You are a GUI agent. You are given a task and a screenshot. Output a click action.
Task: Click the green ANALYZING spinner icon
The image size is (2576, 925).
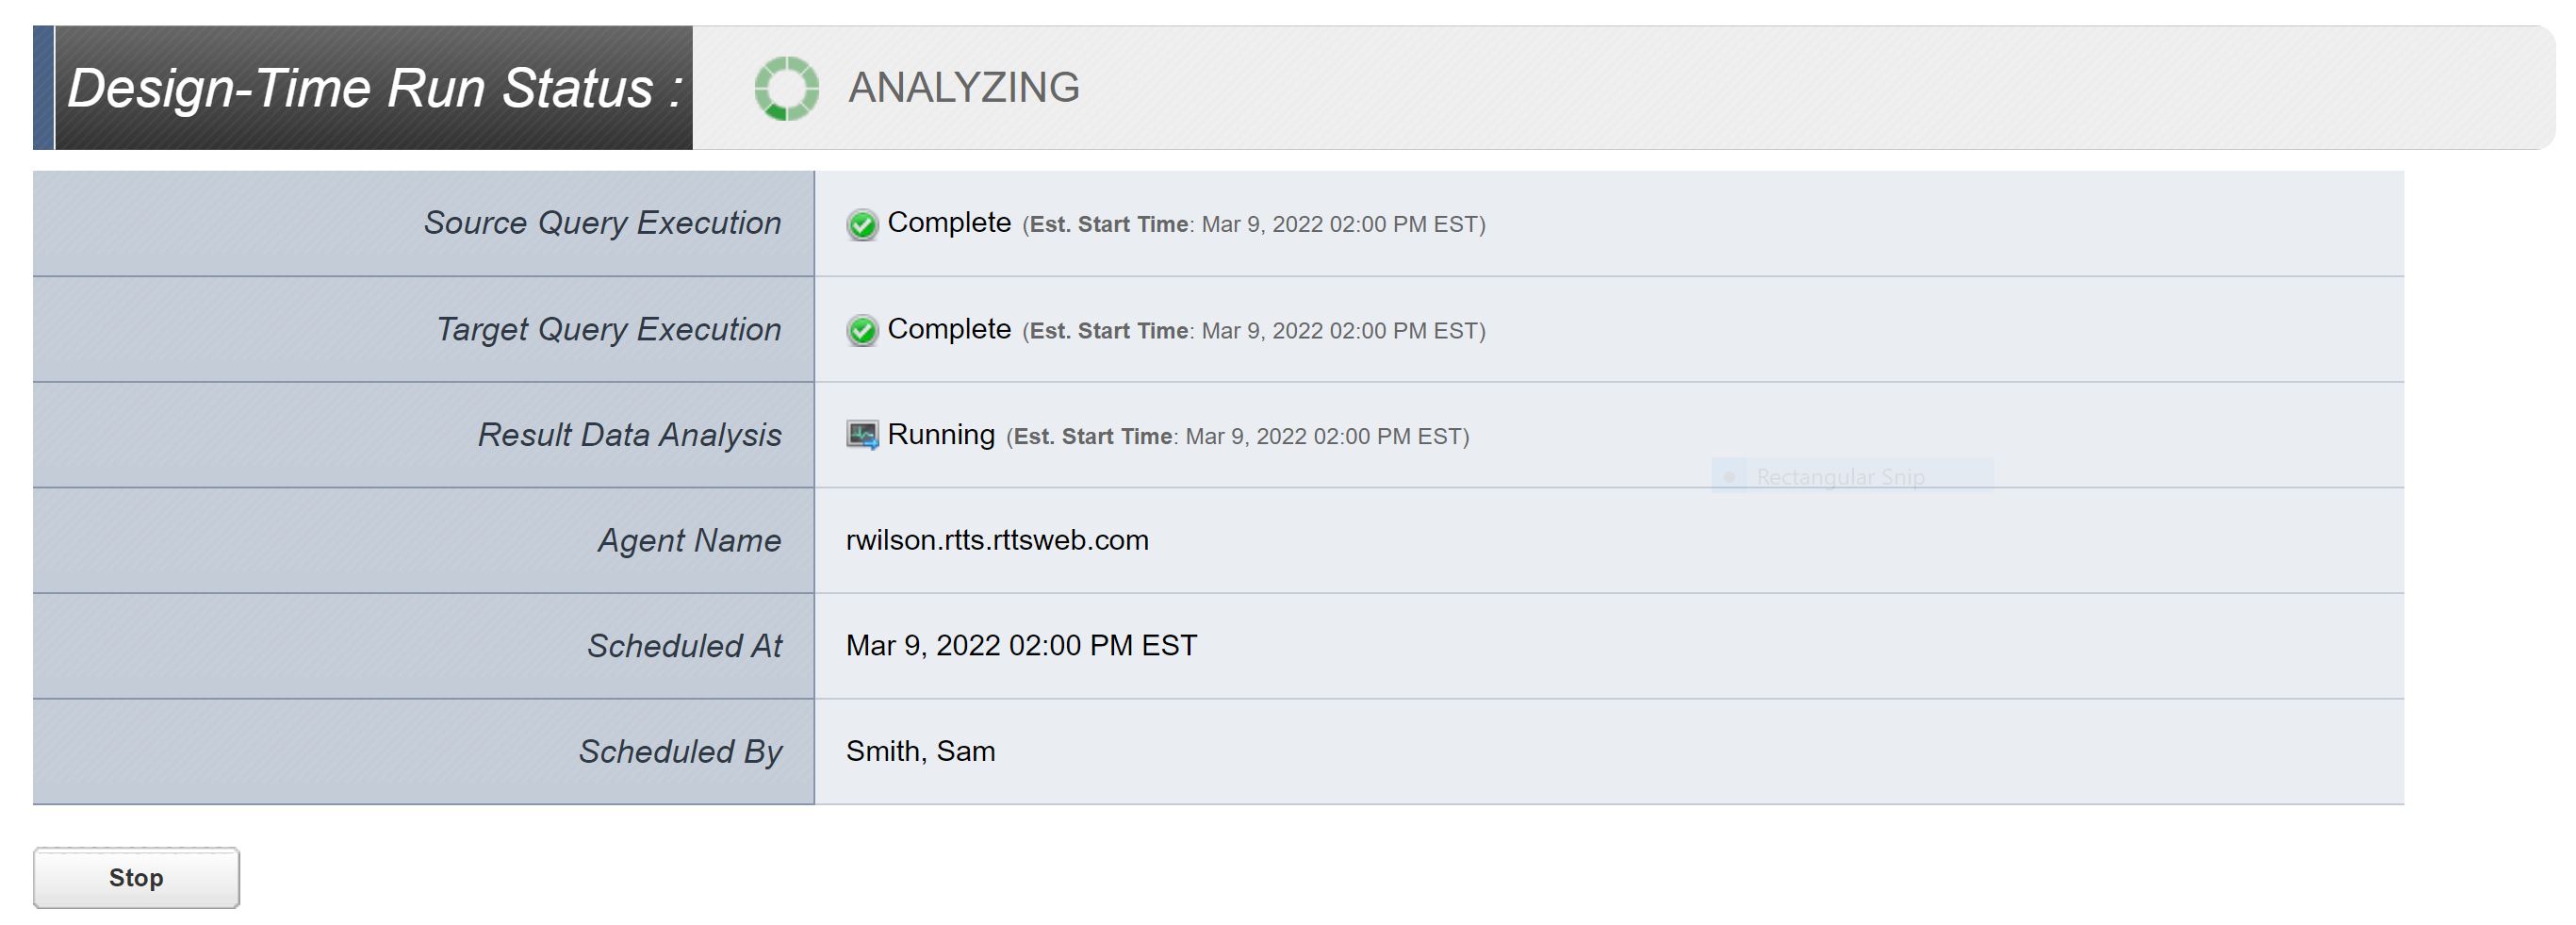[x=786, y=88]
